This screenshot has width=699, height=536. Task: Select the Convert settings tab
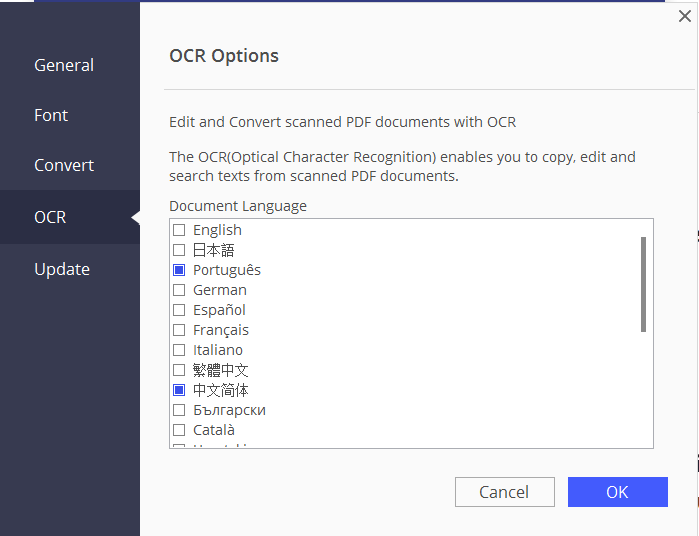click(64, 165)
